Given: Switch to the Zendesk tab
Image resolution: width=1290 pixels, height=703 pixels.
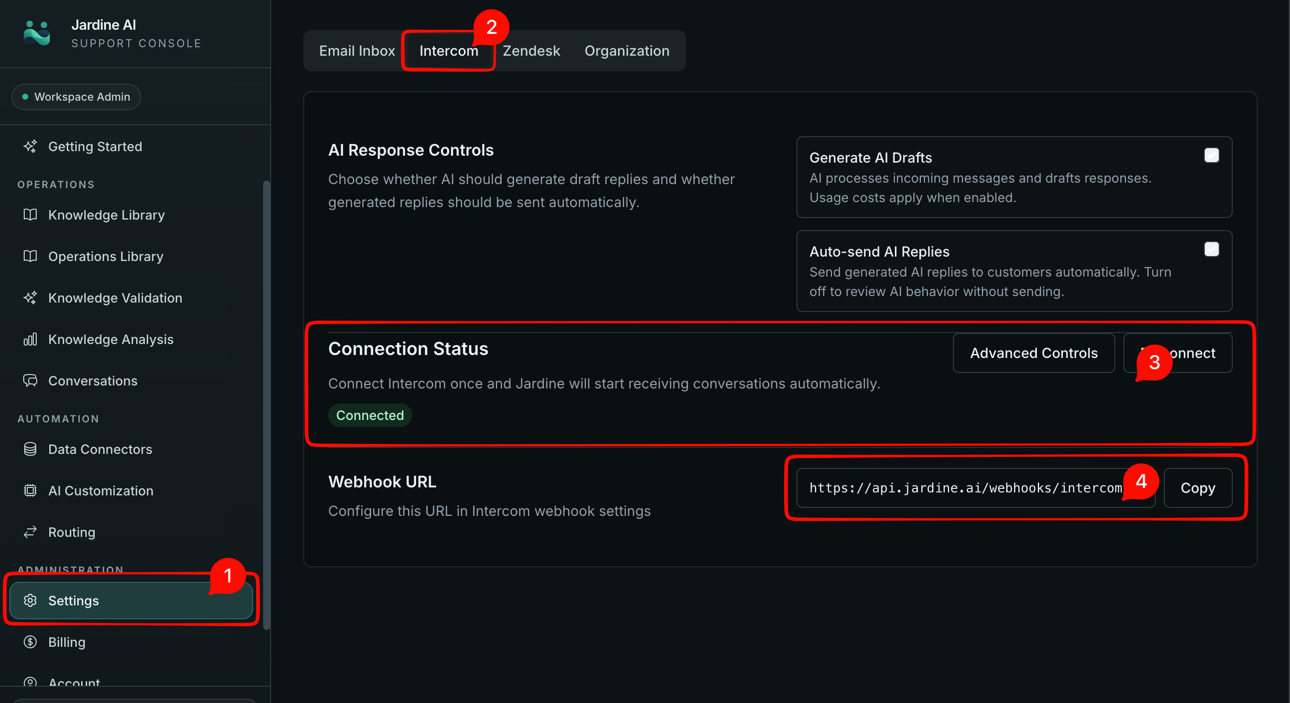Looking at the screenshot, I should point(531,51).
